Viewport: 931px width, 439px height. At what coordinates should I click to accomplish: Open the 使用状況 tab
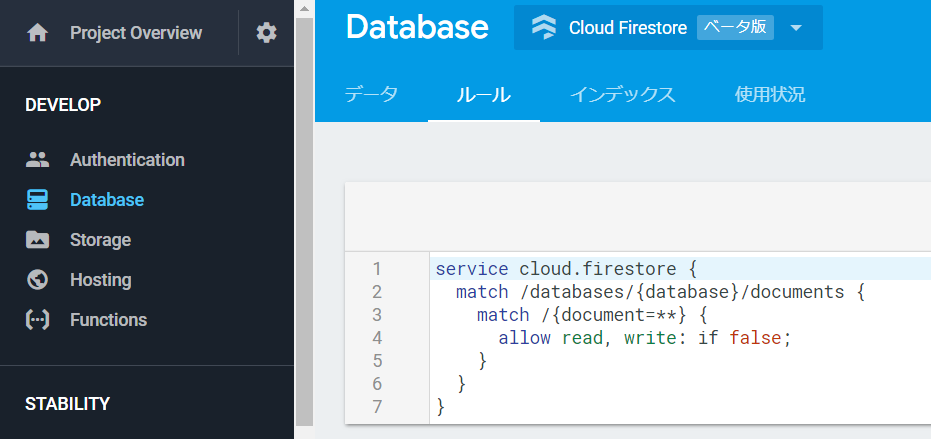click(x=770, y=94)
